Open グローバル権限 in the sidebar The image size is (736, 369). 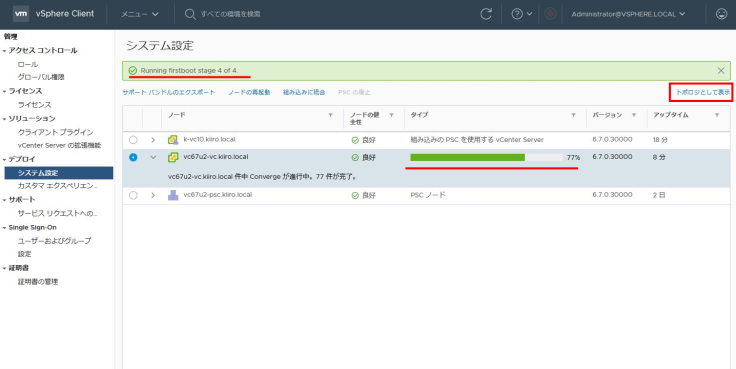click(41, 77)
